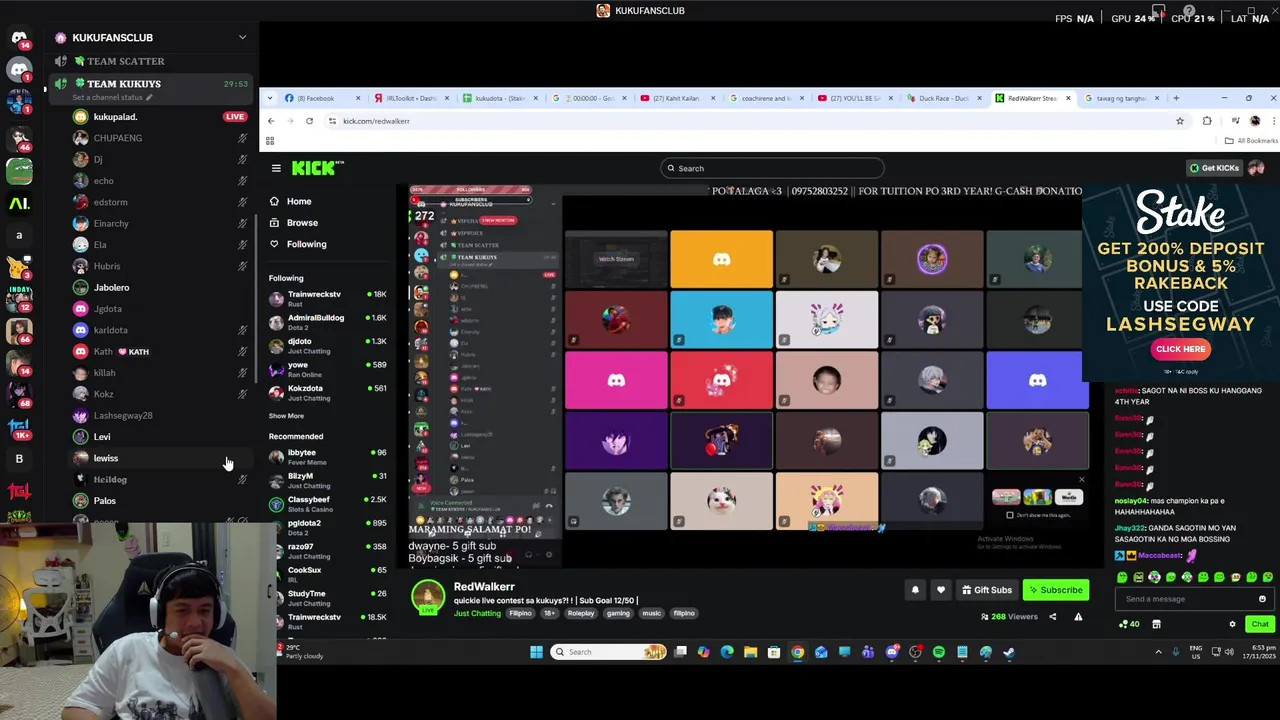Open the coachirene browser tab

pyautogui.click(x=766, y=98)
